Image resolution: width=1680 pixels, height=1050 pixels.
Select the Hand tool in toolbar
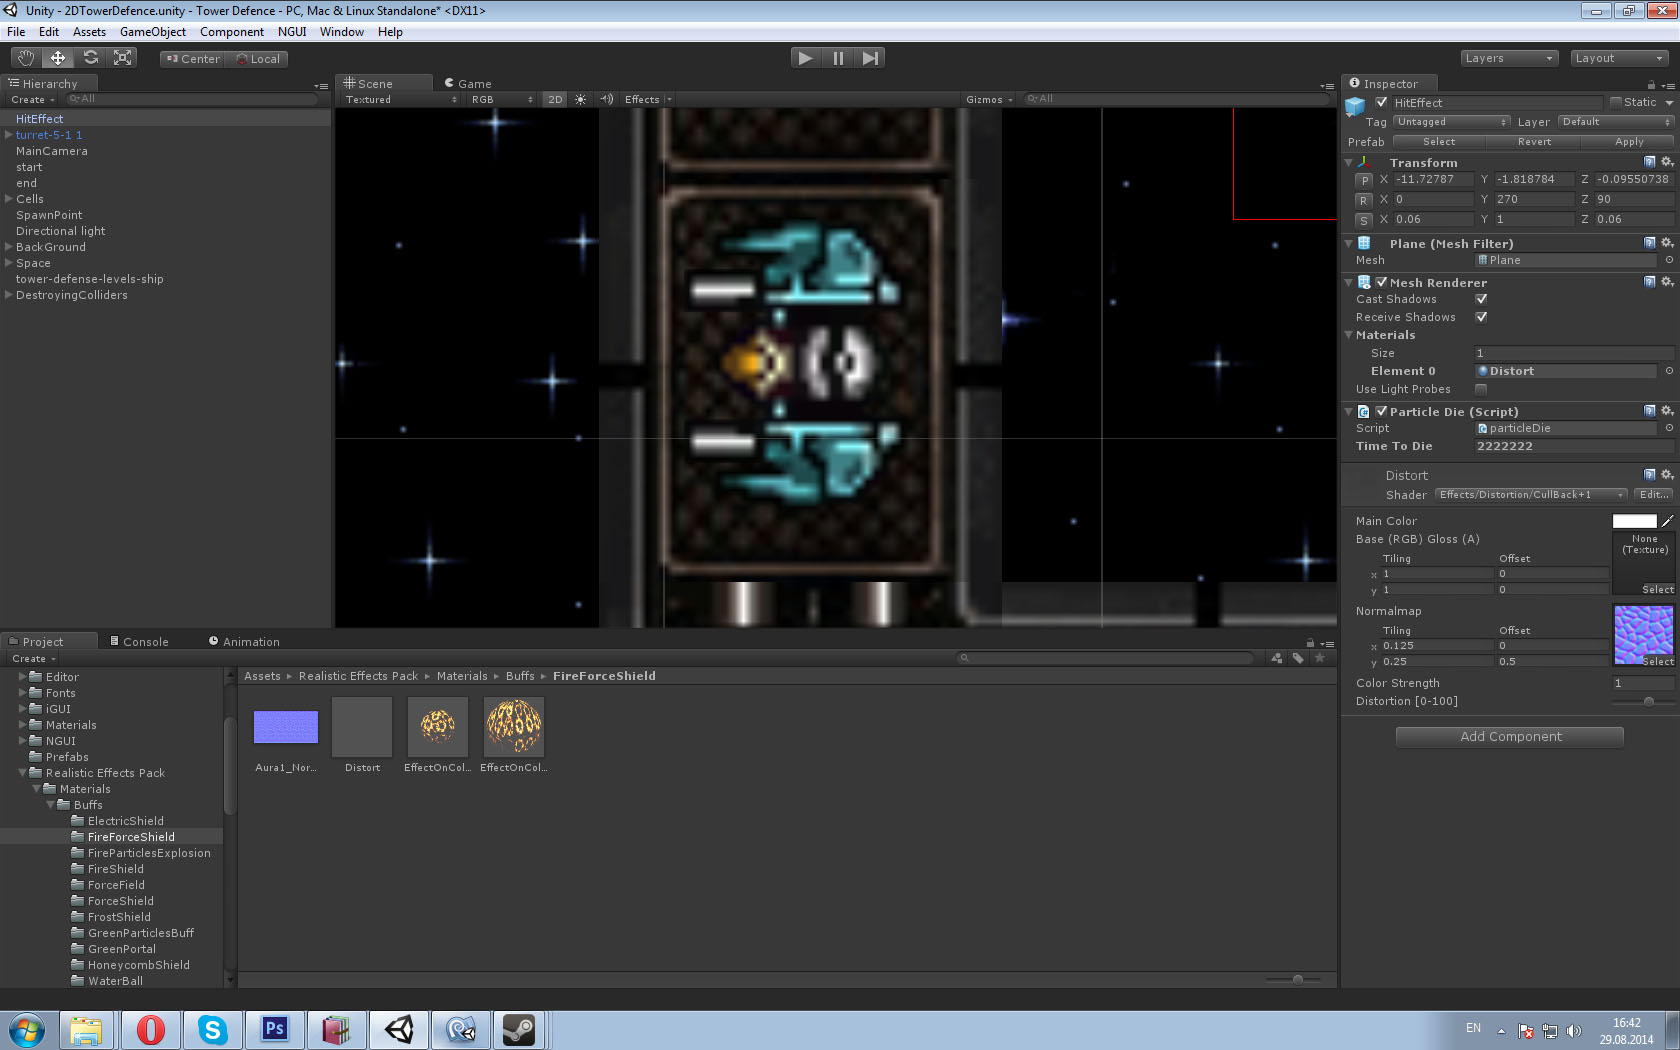tap(26, 58)
